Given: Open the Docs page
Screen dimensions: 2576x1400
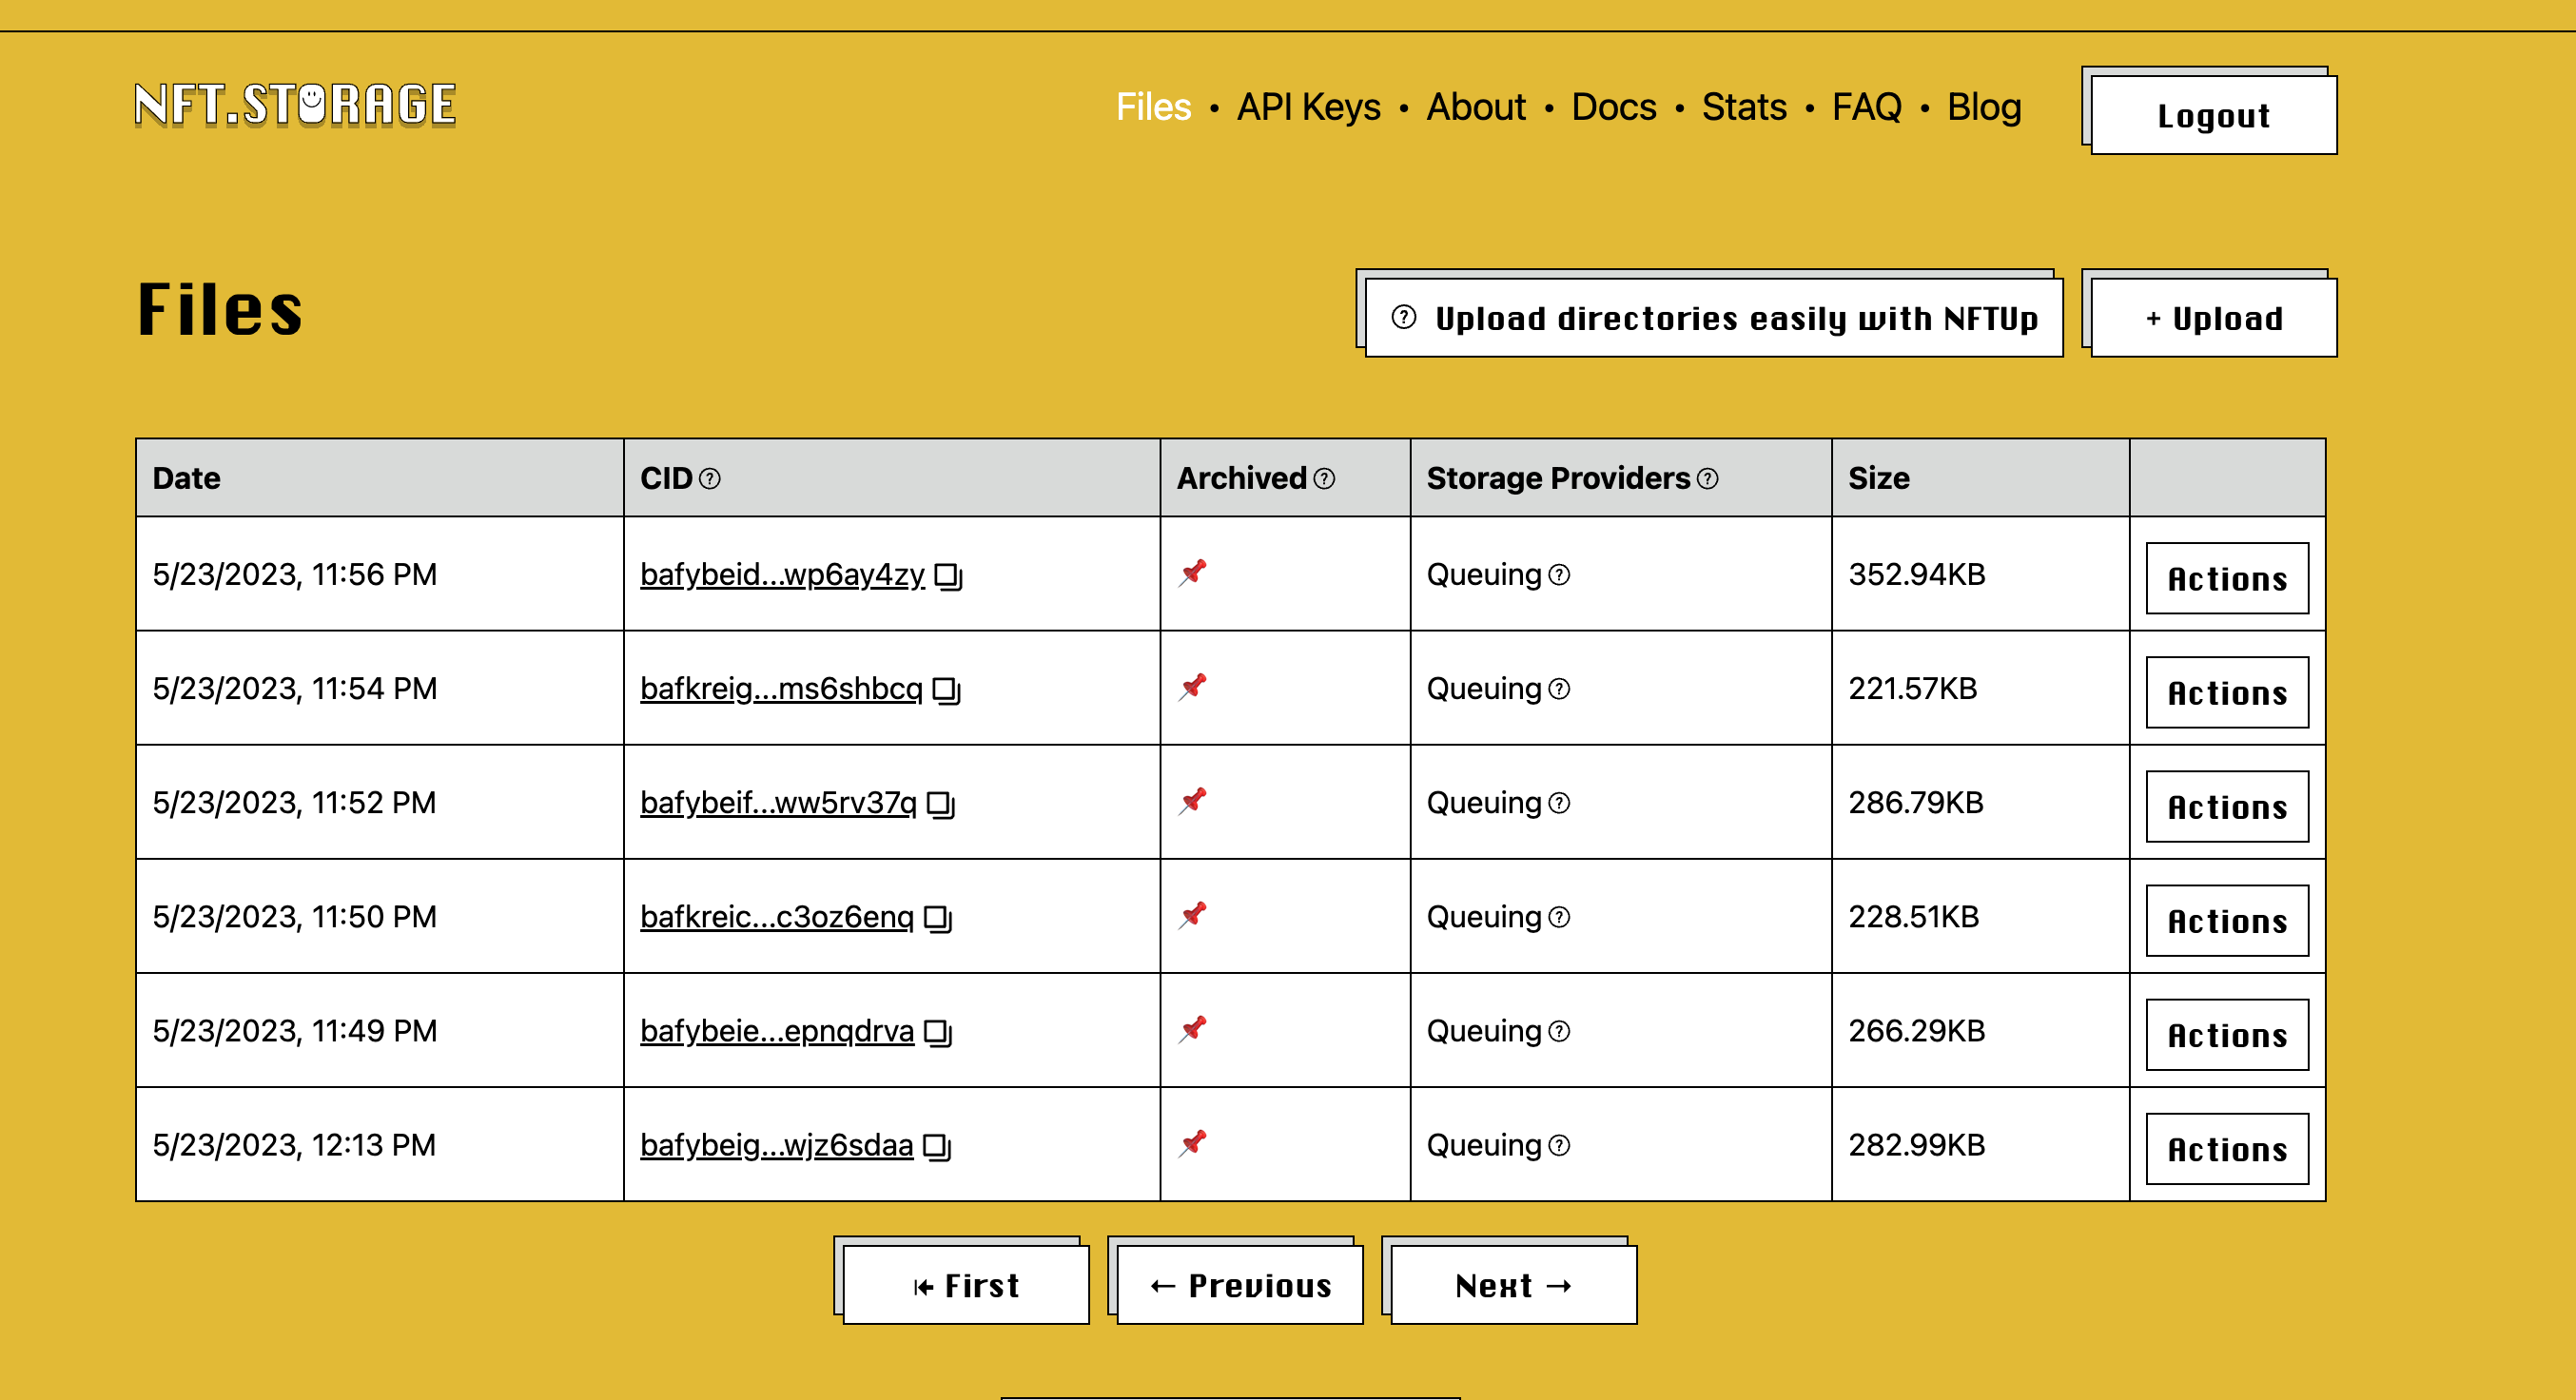Looking at the screenshot, I should pos(1614,107).
